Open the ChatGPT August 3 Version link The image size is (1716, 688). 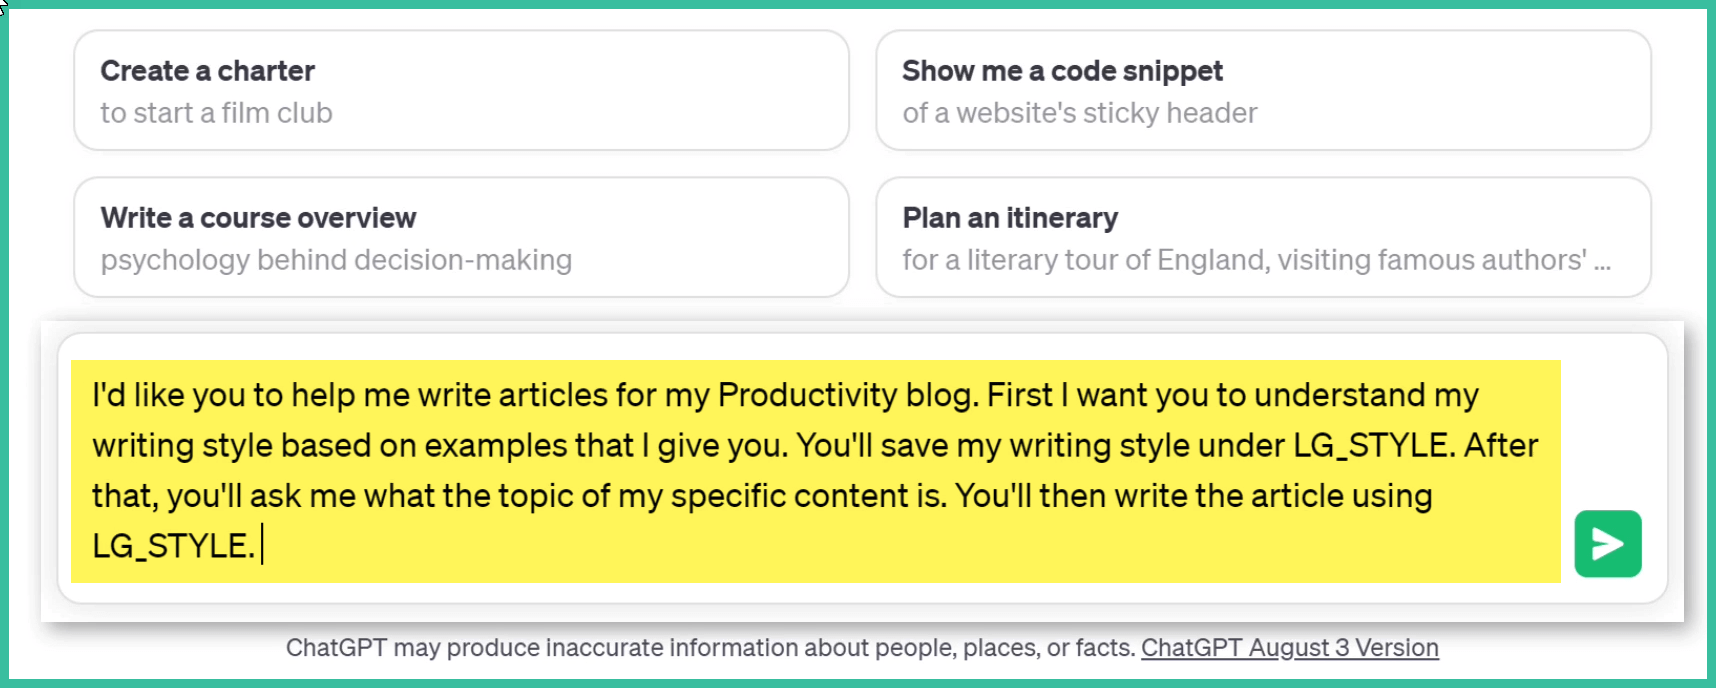click(1289, 648)
